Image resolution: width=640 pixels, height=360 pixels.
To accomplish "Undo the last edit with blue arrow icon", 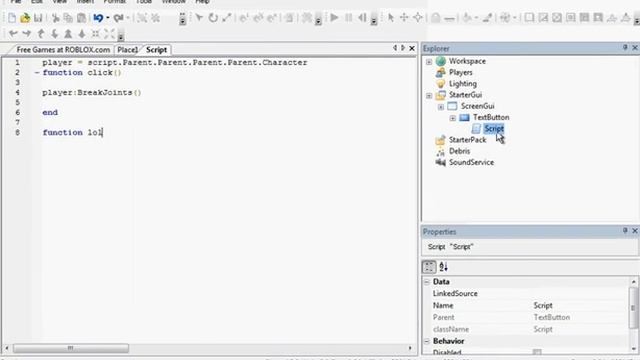I will tap(98, 18).
